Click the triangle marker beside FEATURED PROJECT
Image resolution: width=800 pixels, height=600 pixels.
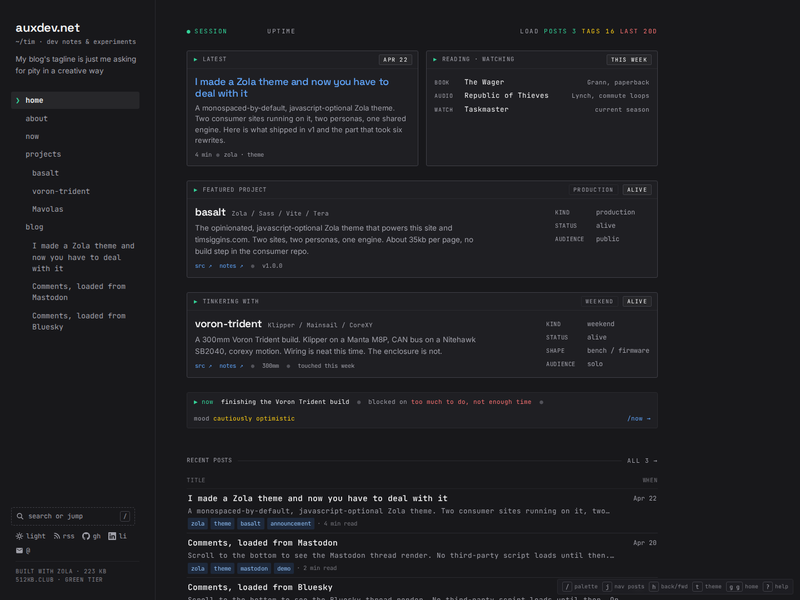click(195, 190)
